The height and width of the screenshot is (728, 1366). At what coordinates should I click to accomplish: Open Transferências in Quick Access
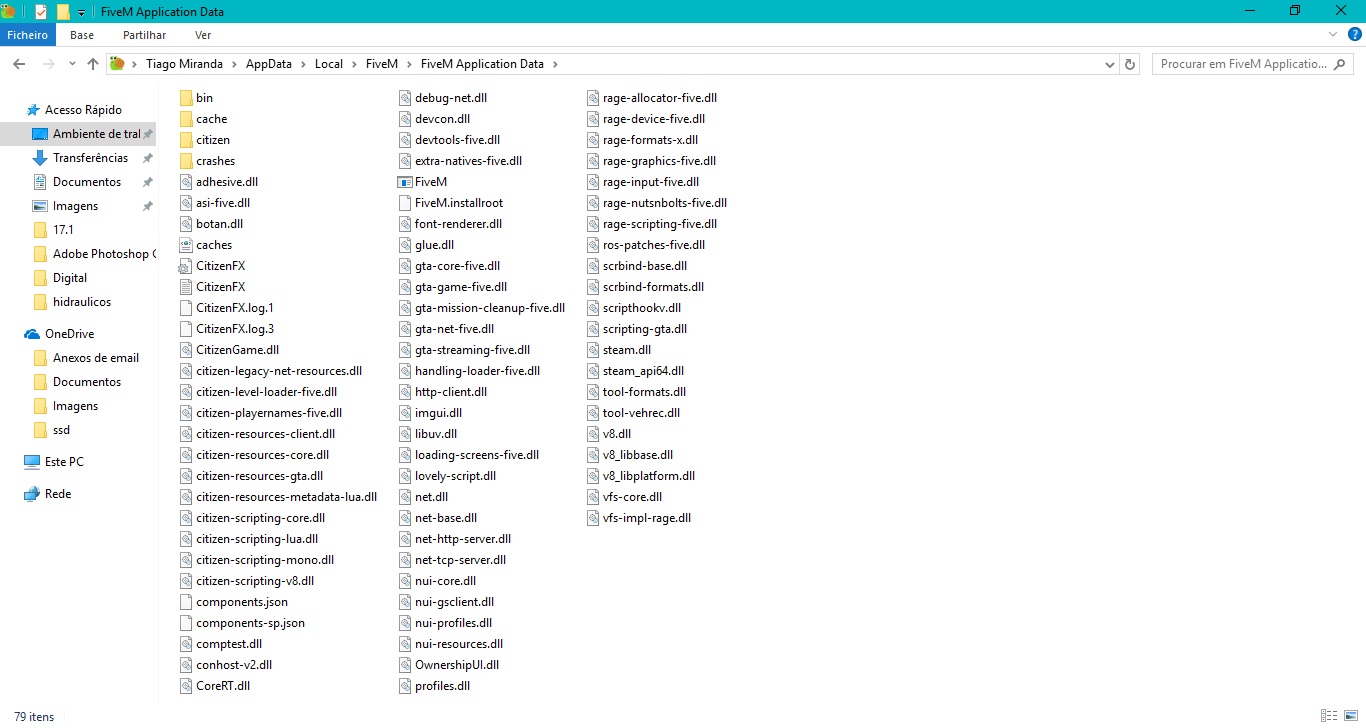pos(90,158)
